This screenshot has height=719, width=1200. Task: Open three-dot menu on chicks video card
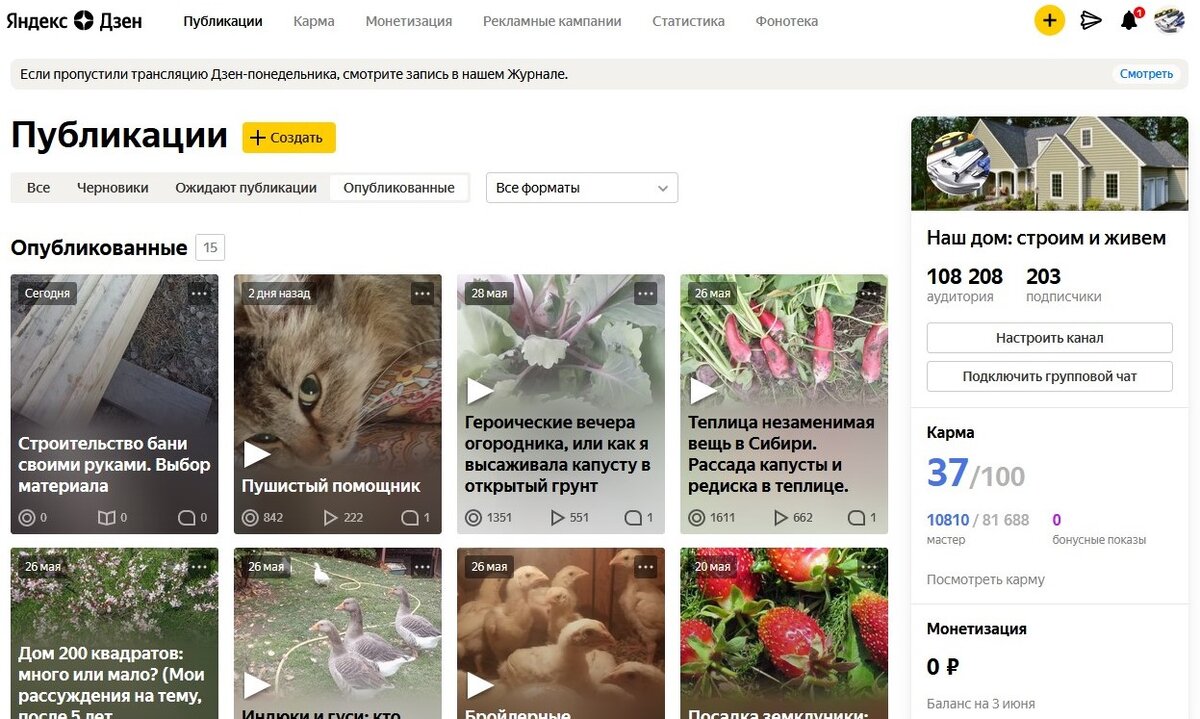pos(645,566)
